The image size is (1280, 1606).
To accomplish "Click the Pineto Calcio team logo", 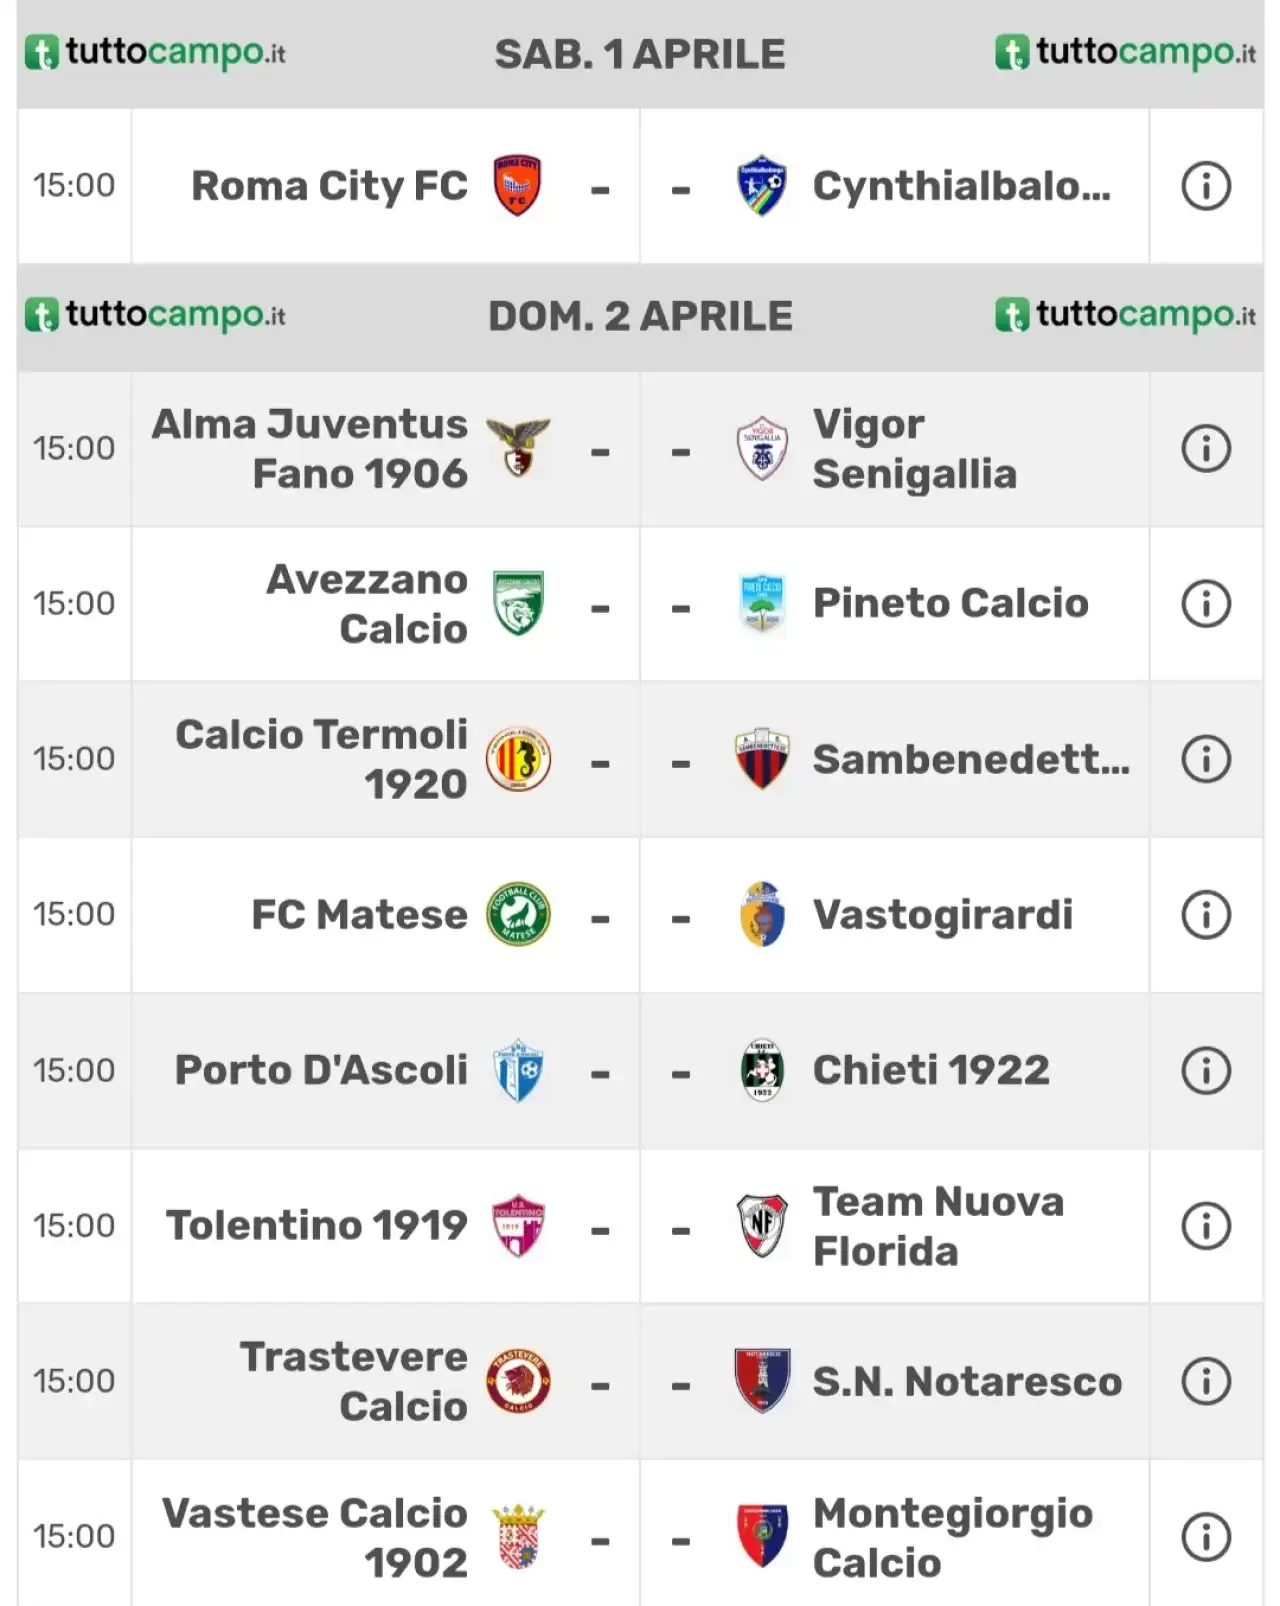I will tap(762, 604).
